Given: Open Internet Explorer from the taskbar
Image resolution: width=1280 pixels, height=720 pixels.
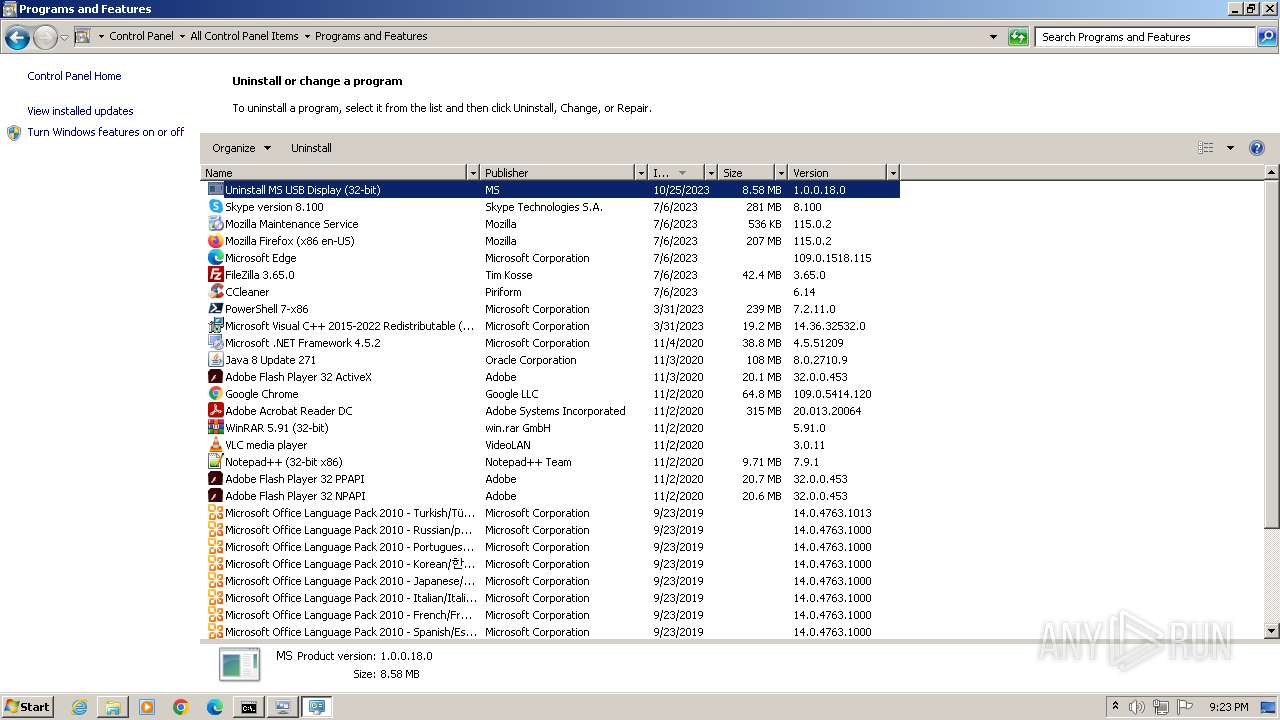Looking at the screenshot, I should 79,707.
